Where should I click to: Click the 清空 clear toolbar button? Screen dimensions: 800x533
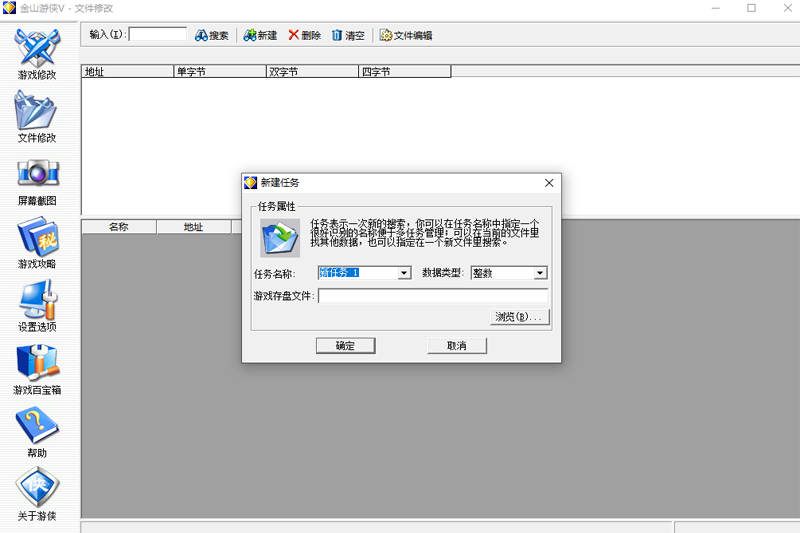[348, 35]
